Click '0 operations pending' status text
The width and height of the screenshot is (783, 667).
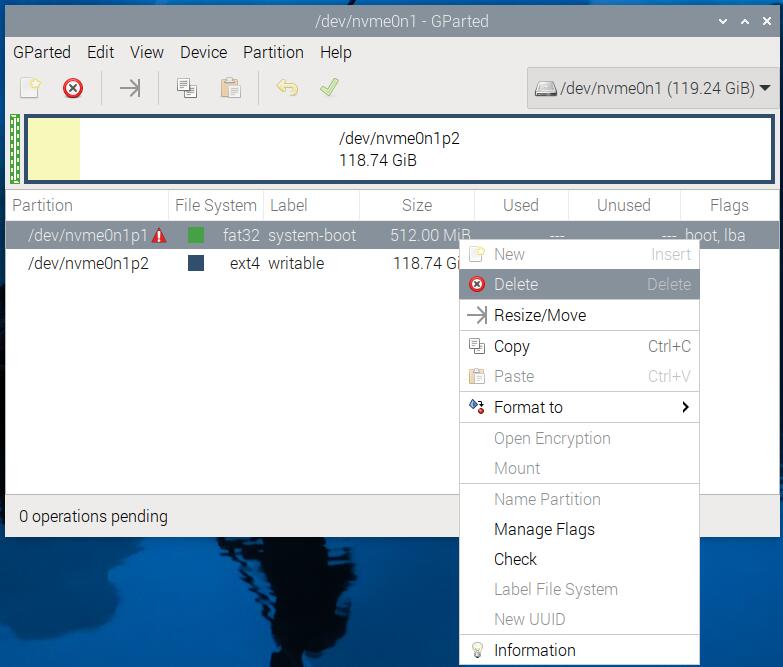93,516
